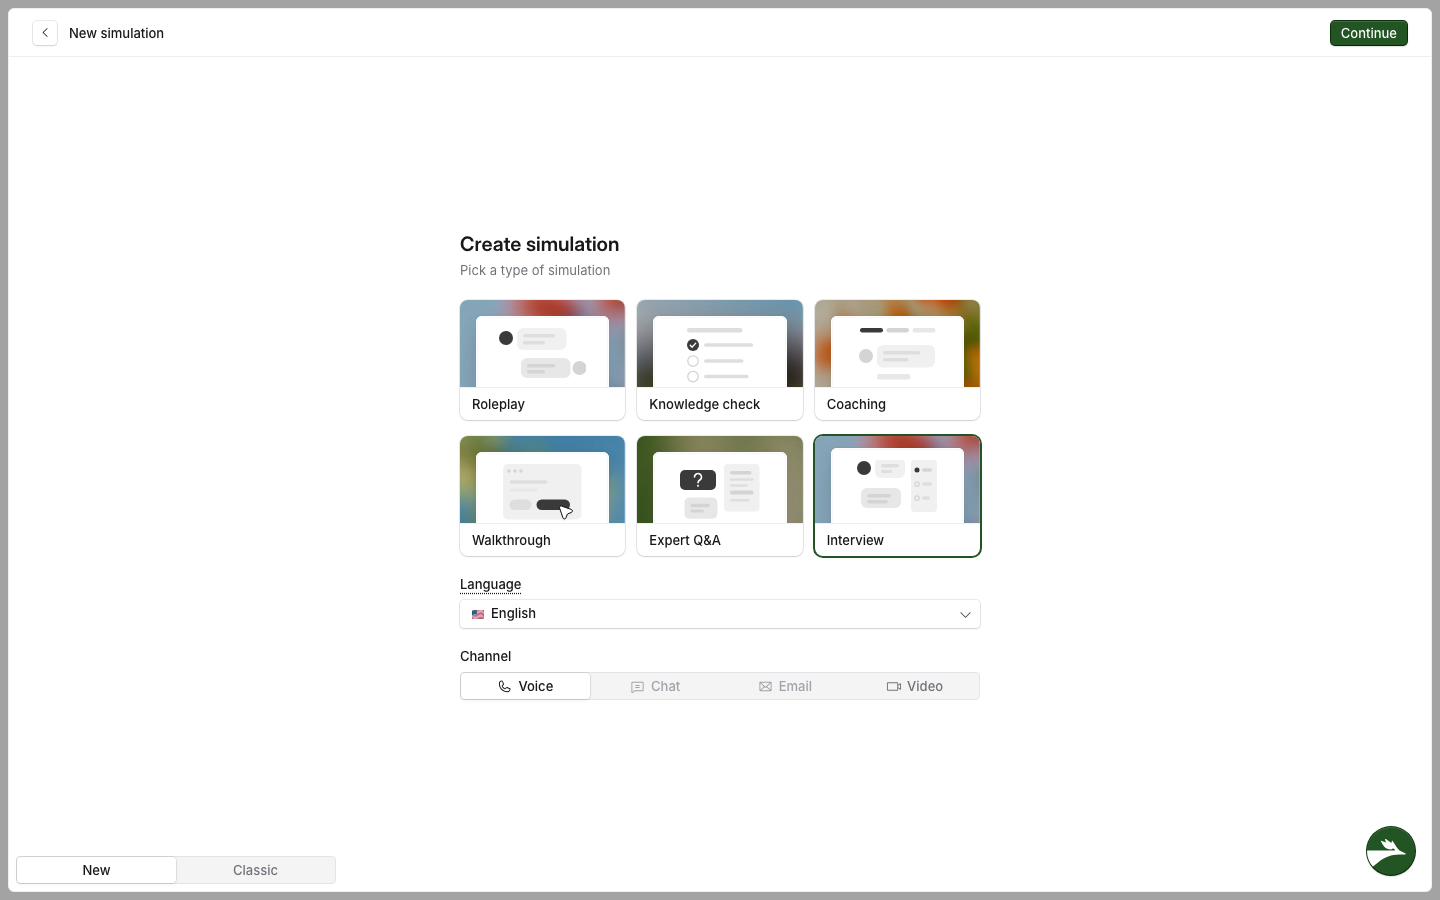This screenshot has width=1440, height=900.
Task: Choose the Coaching simulation type
Action: coord(897,360)
